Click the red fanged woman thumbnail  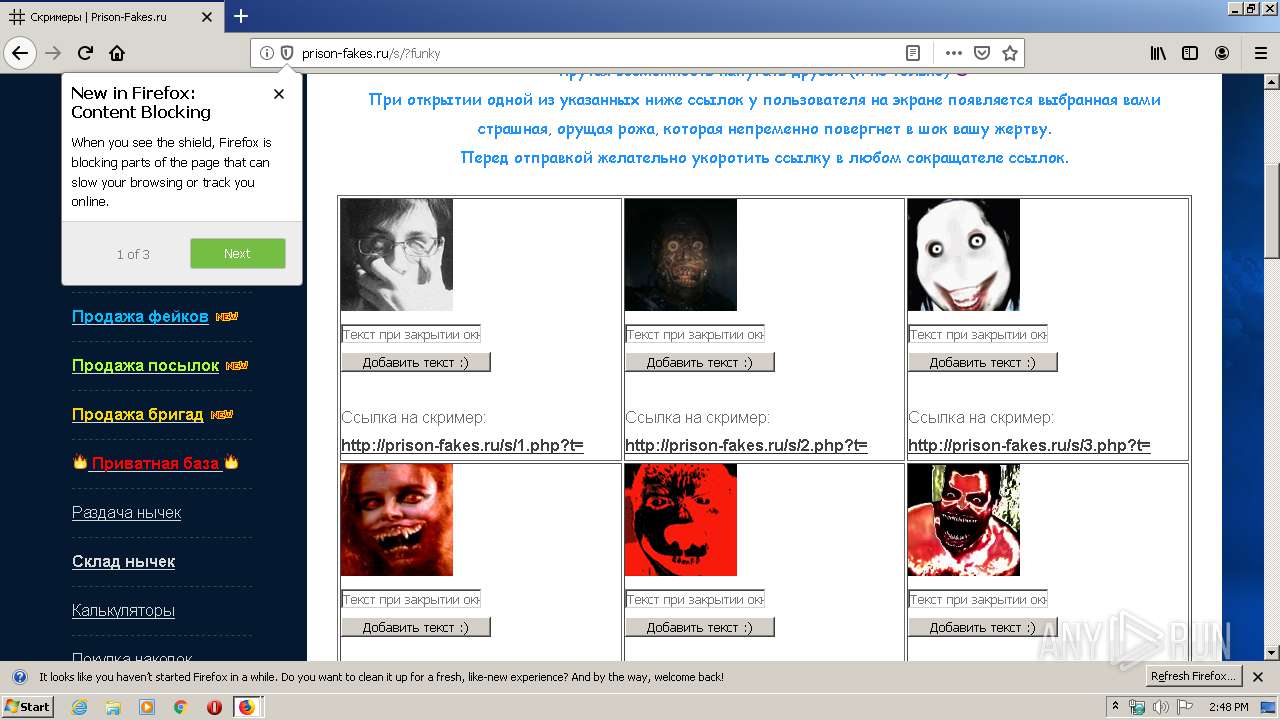click(397, 520)
